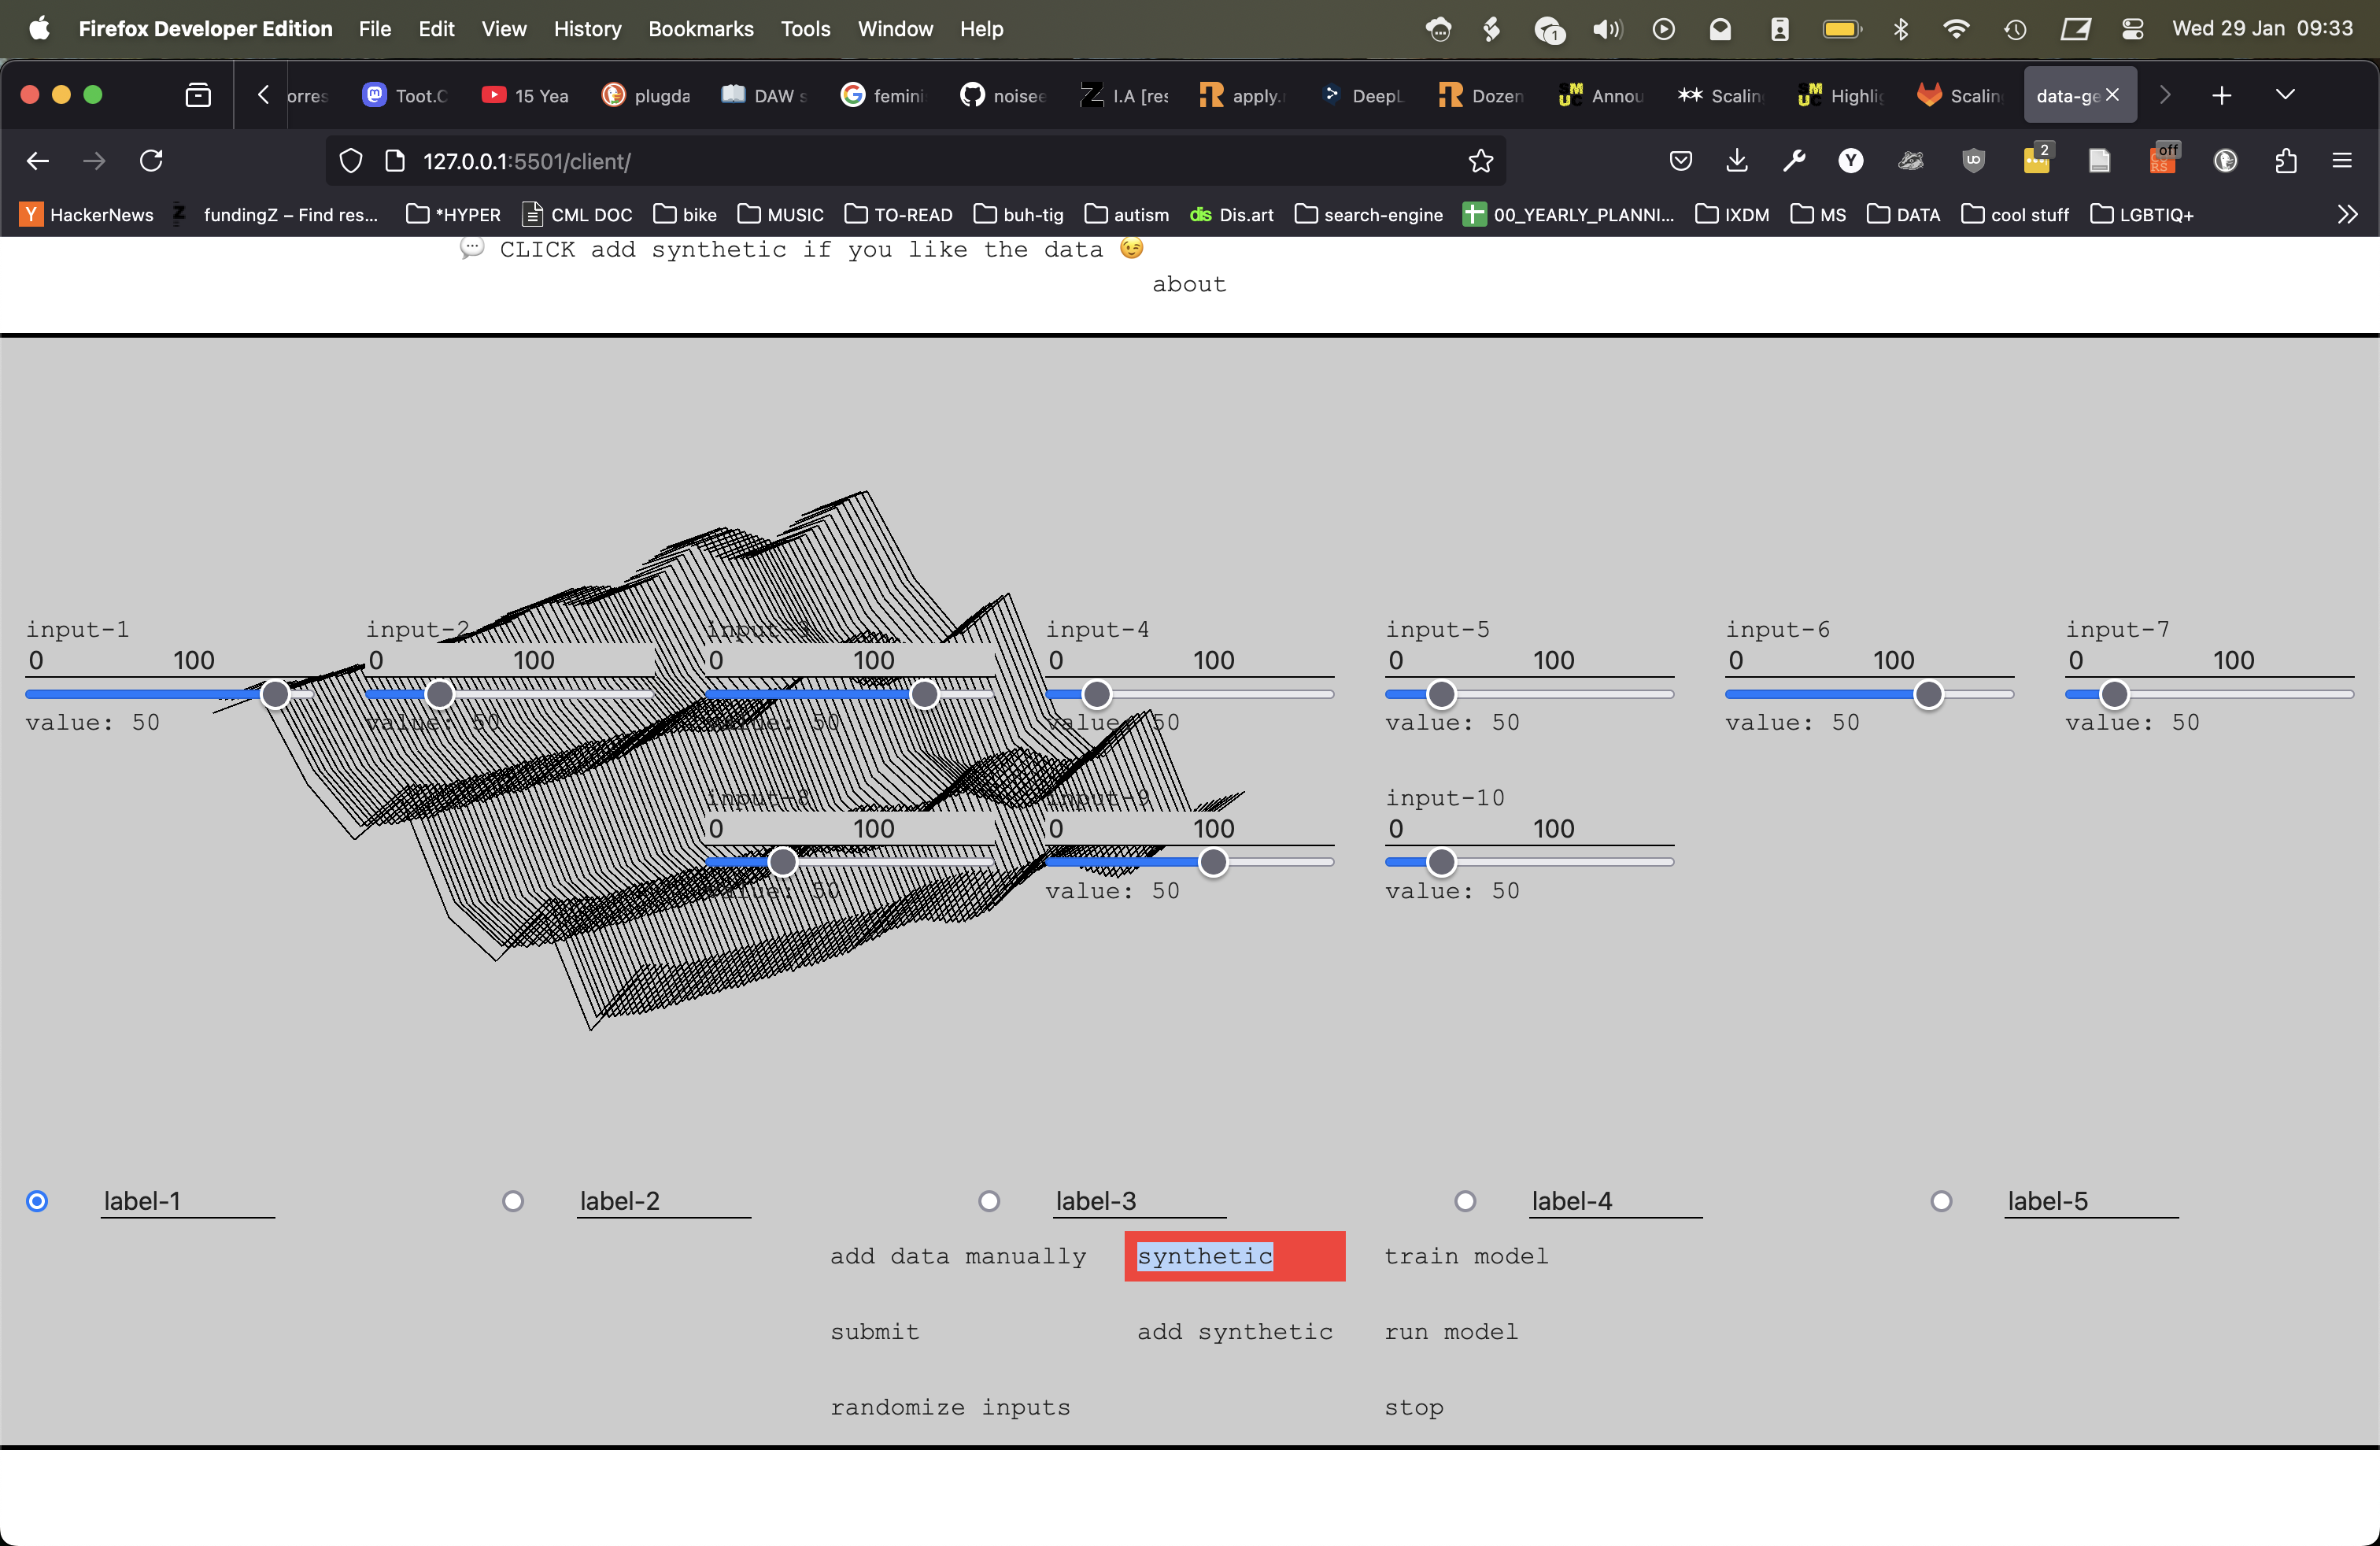
Task: Expand the list all tabs chevron
Action: point(2285,95)
